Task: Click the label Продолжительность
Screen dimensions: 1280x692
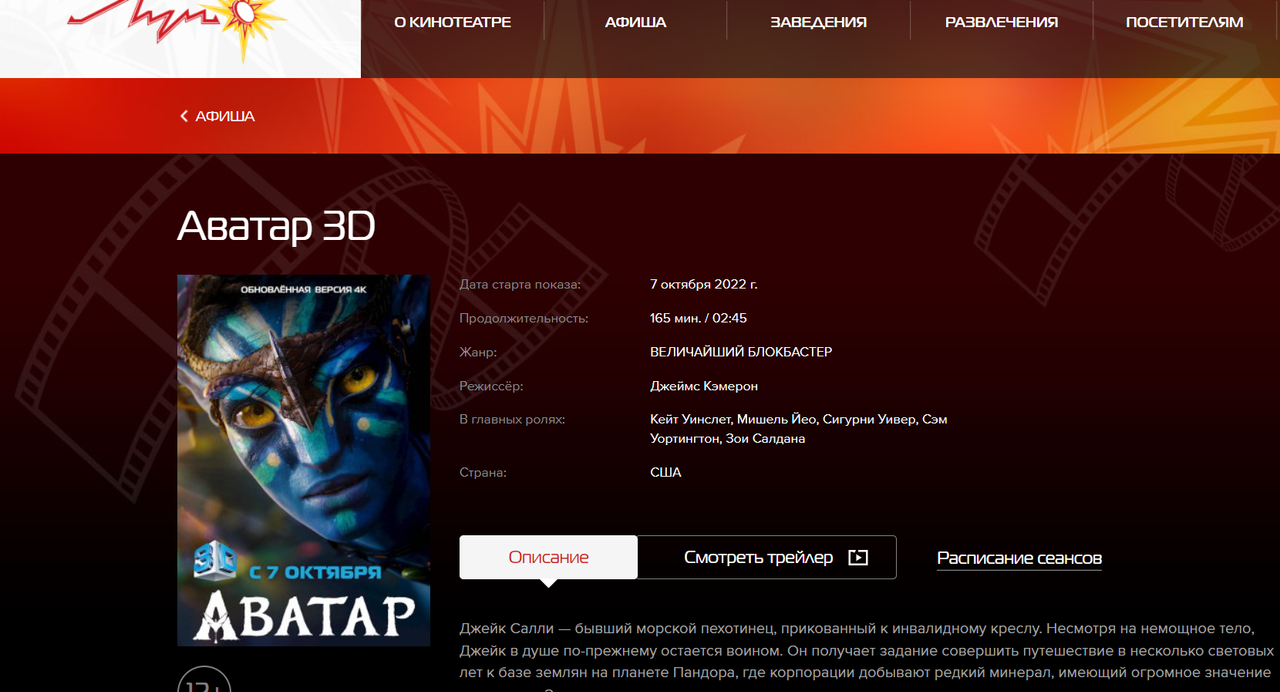Action: pyautogui.click(x=524, y=318)
